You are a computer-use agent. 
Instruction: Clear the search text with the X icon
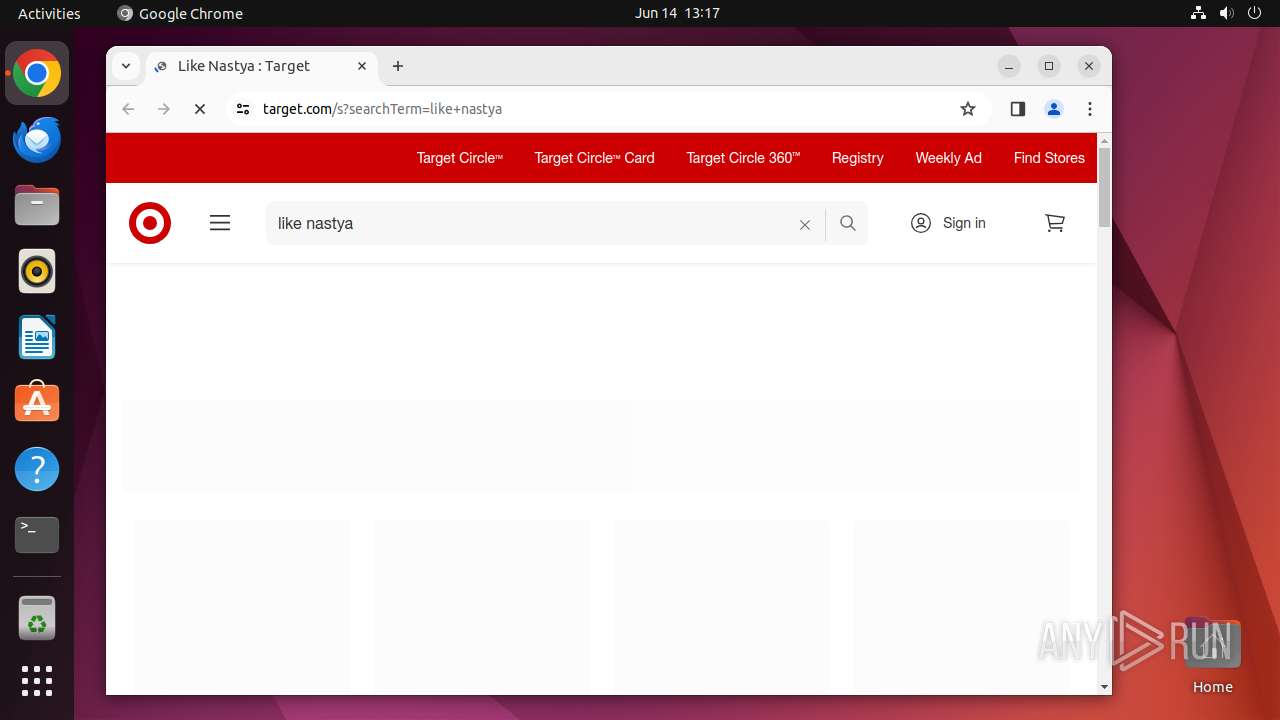click(805, 224)
